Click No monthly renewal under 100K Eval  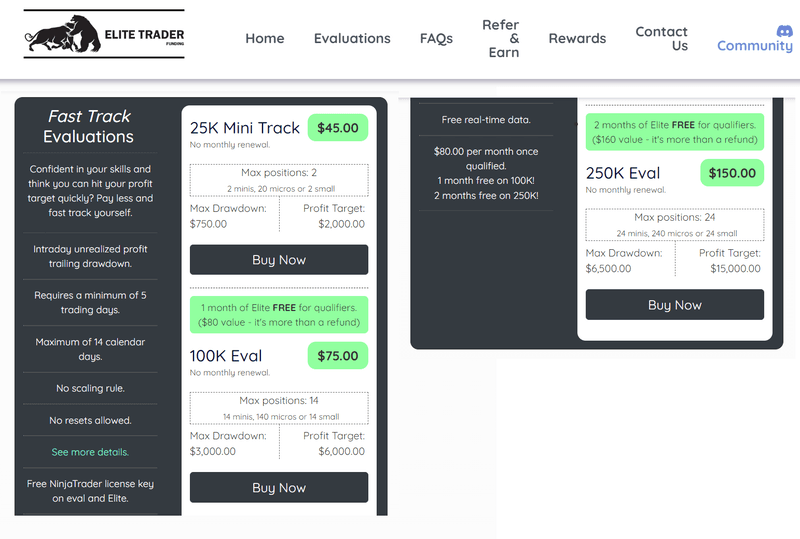tap(230, 373)
